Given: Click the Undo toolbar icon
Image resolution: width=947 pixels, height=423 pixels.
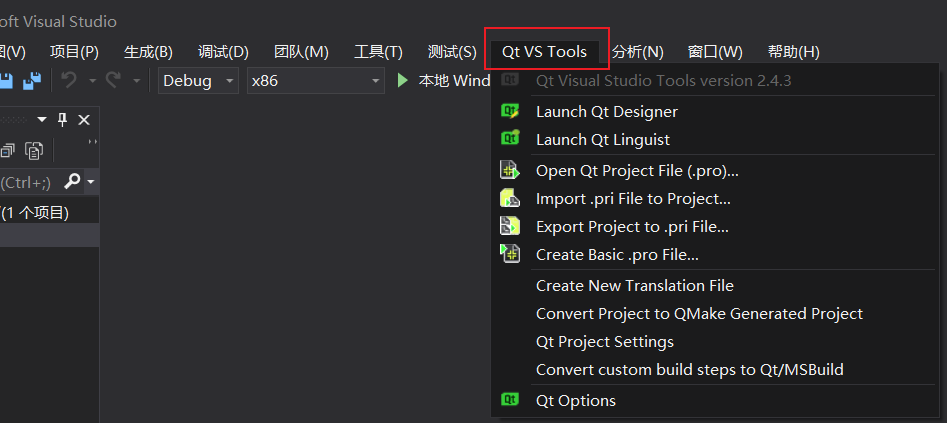Looking at the screenshot, I should tap(69, 80).
